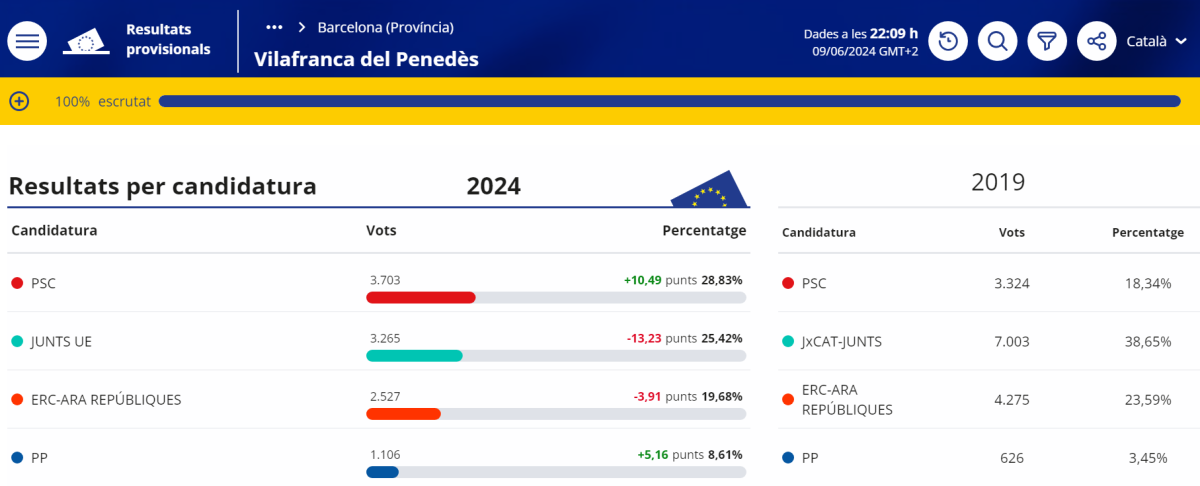Go to Barcelona (Província) breadcrumb
This screenshot has width=1200, height=486.
(385, 27)
